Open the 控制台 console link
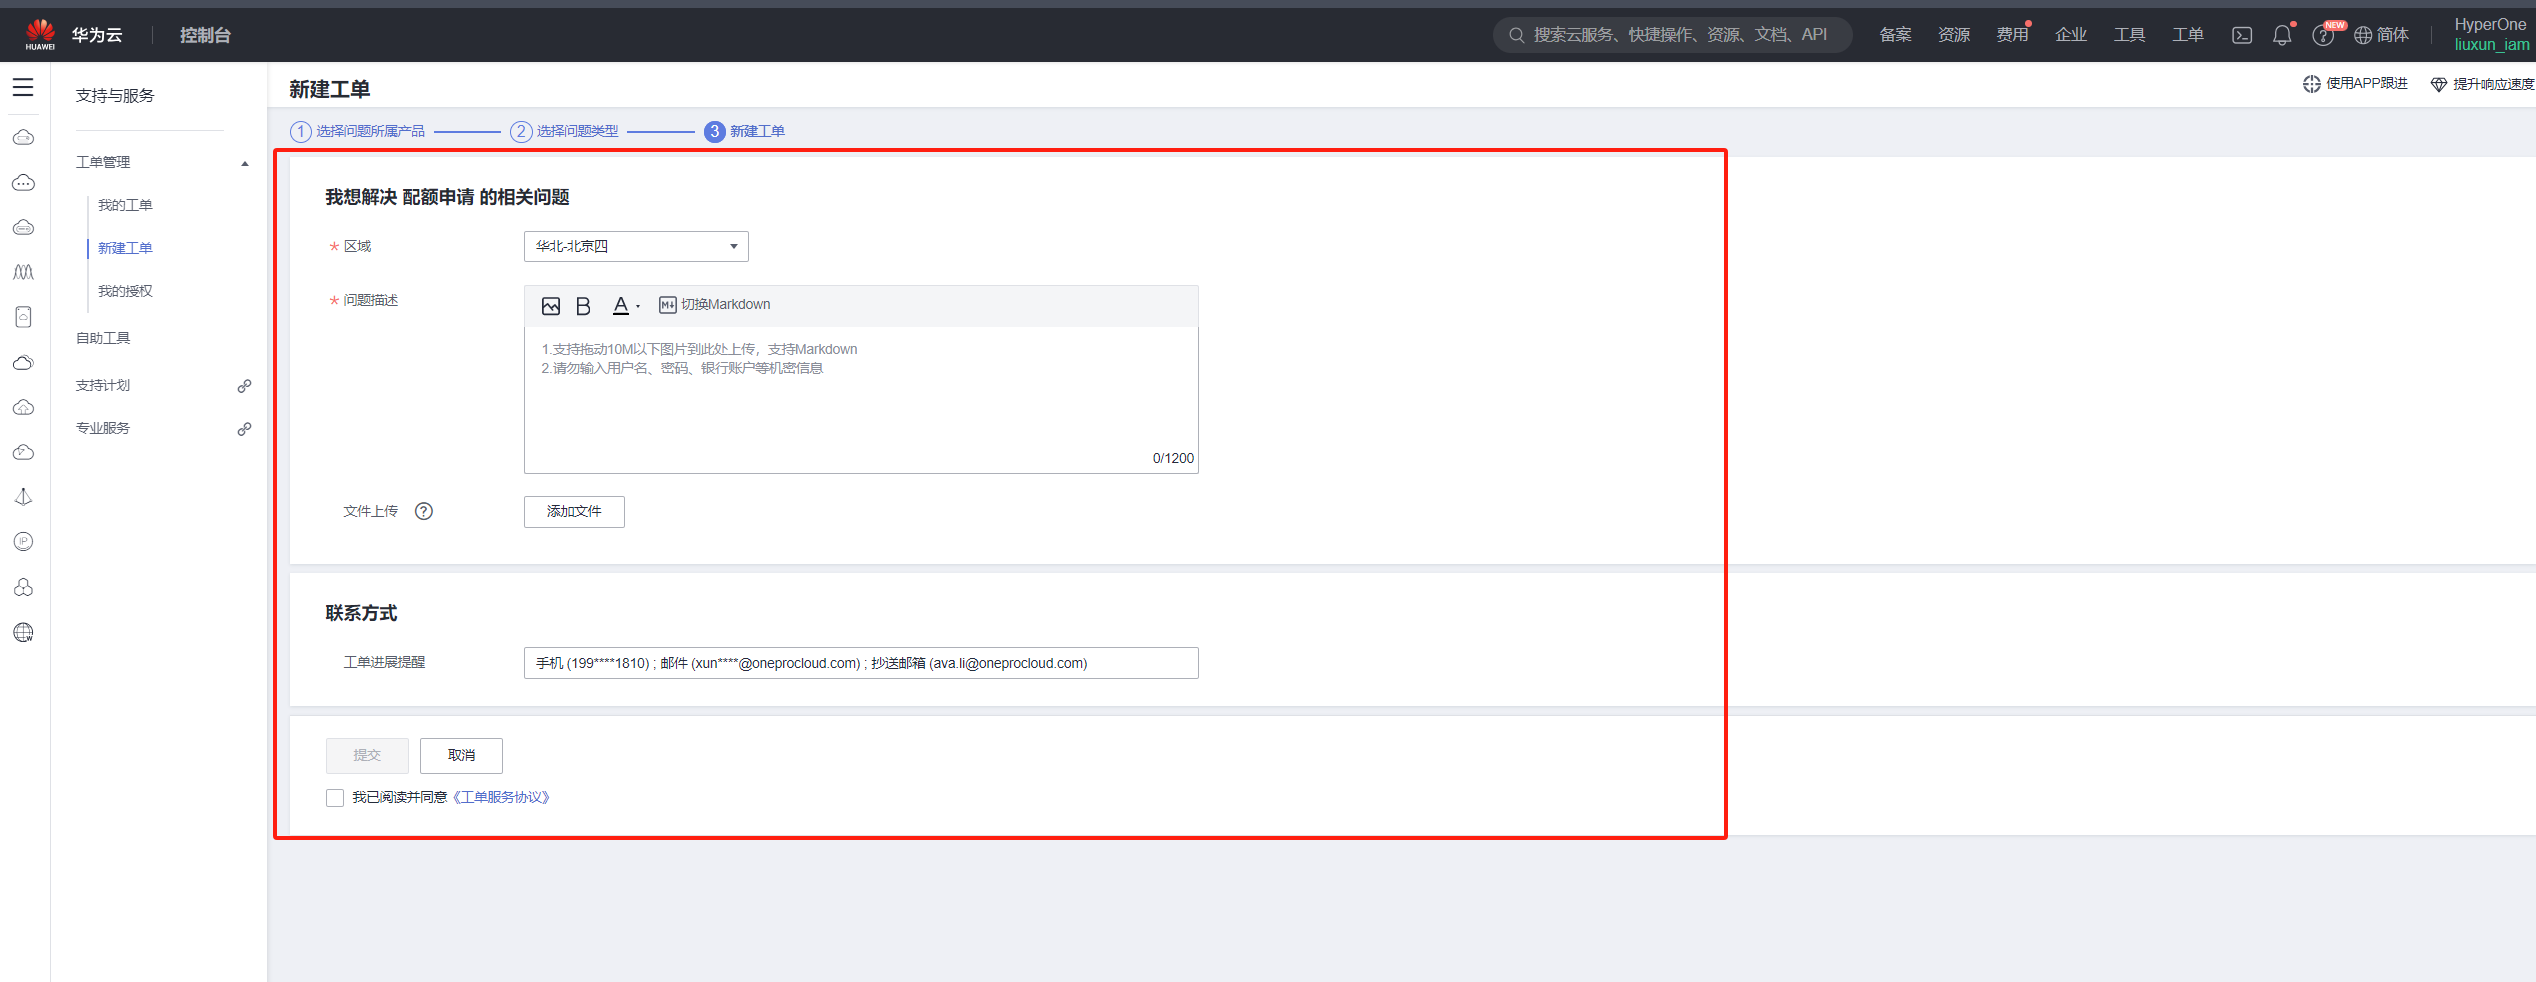 205,35
